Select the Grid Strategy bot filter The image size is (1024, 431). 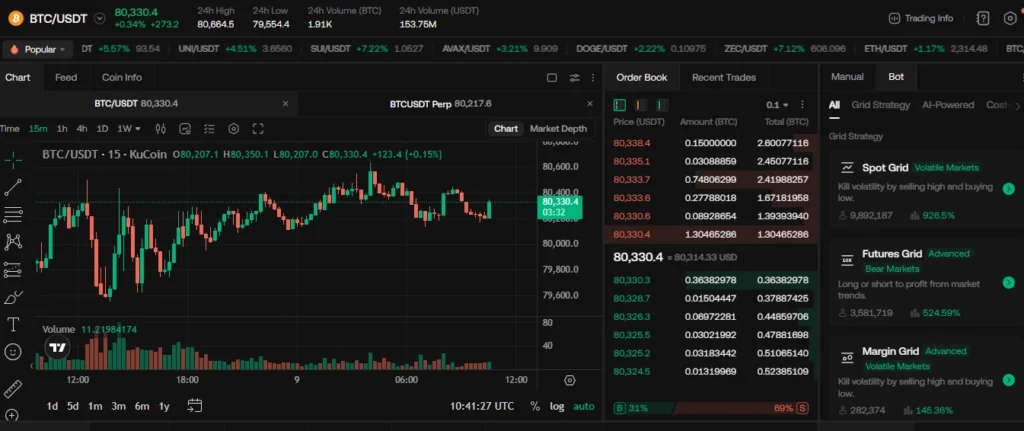[x=880, y=104]
